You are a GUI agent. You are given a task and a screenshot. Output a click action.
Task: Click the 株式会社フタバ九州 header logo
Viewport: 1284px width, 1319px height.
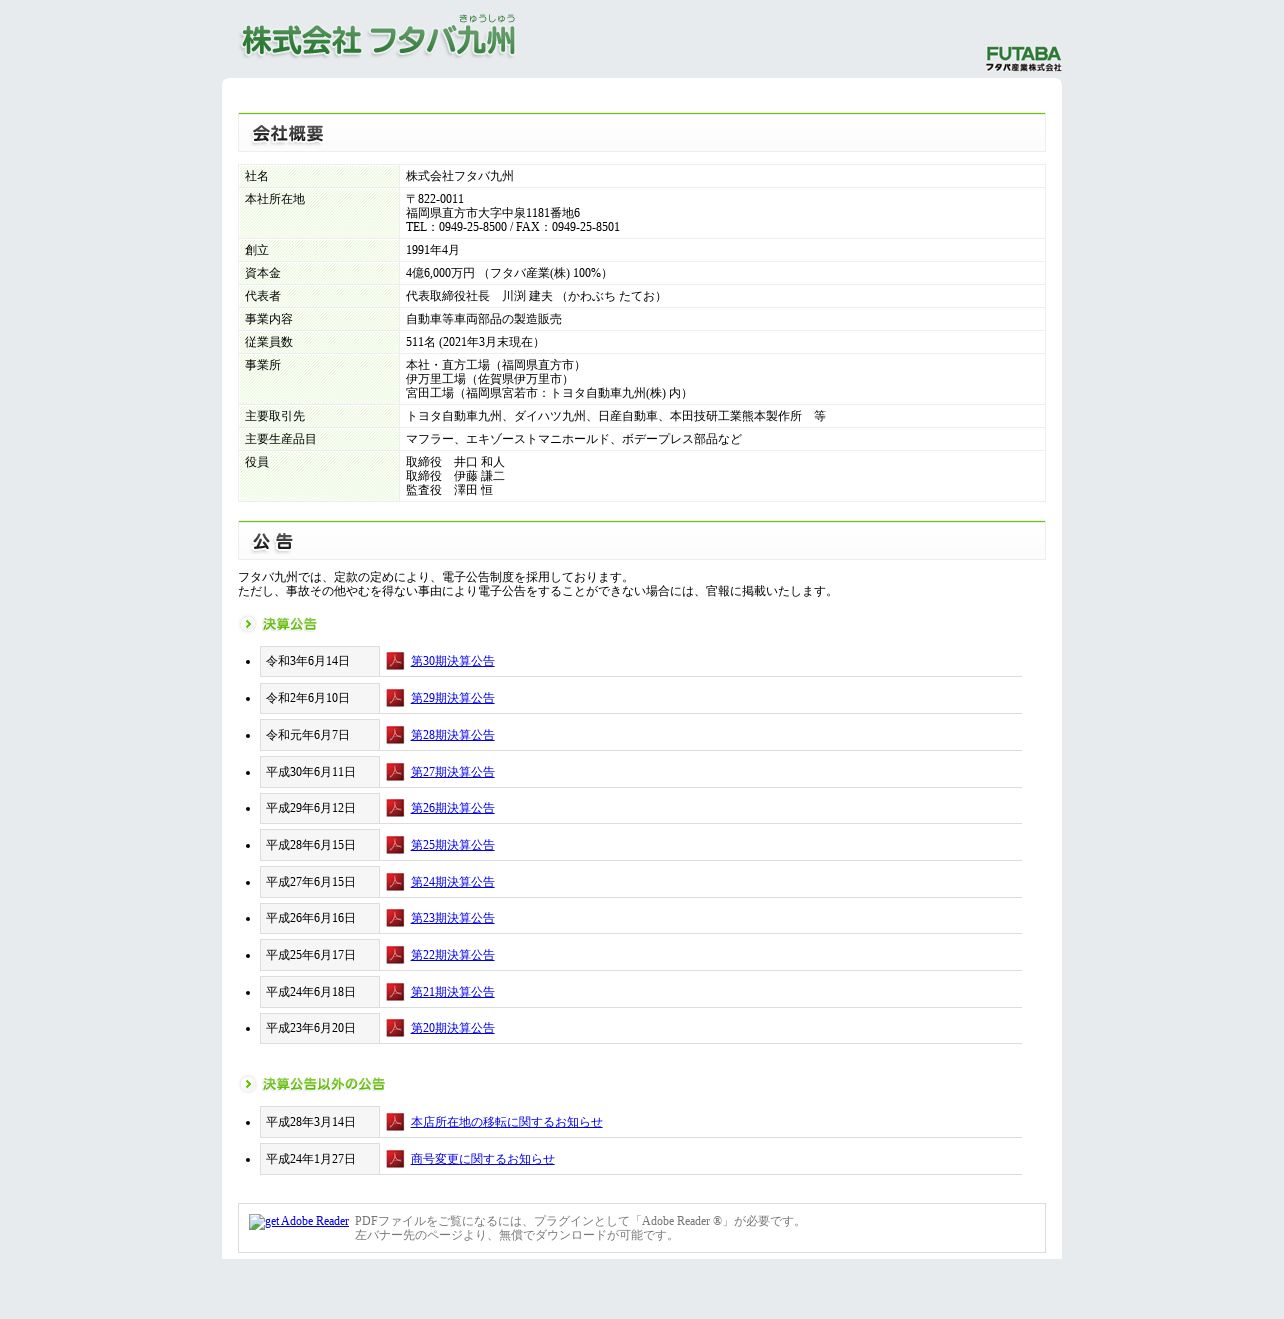(x=379, y=36)
